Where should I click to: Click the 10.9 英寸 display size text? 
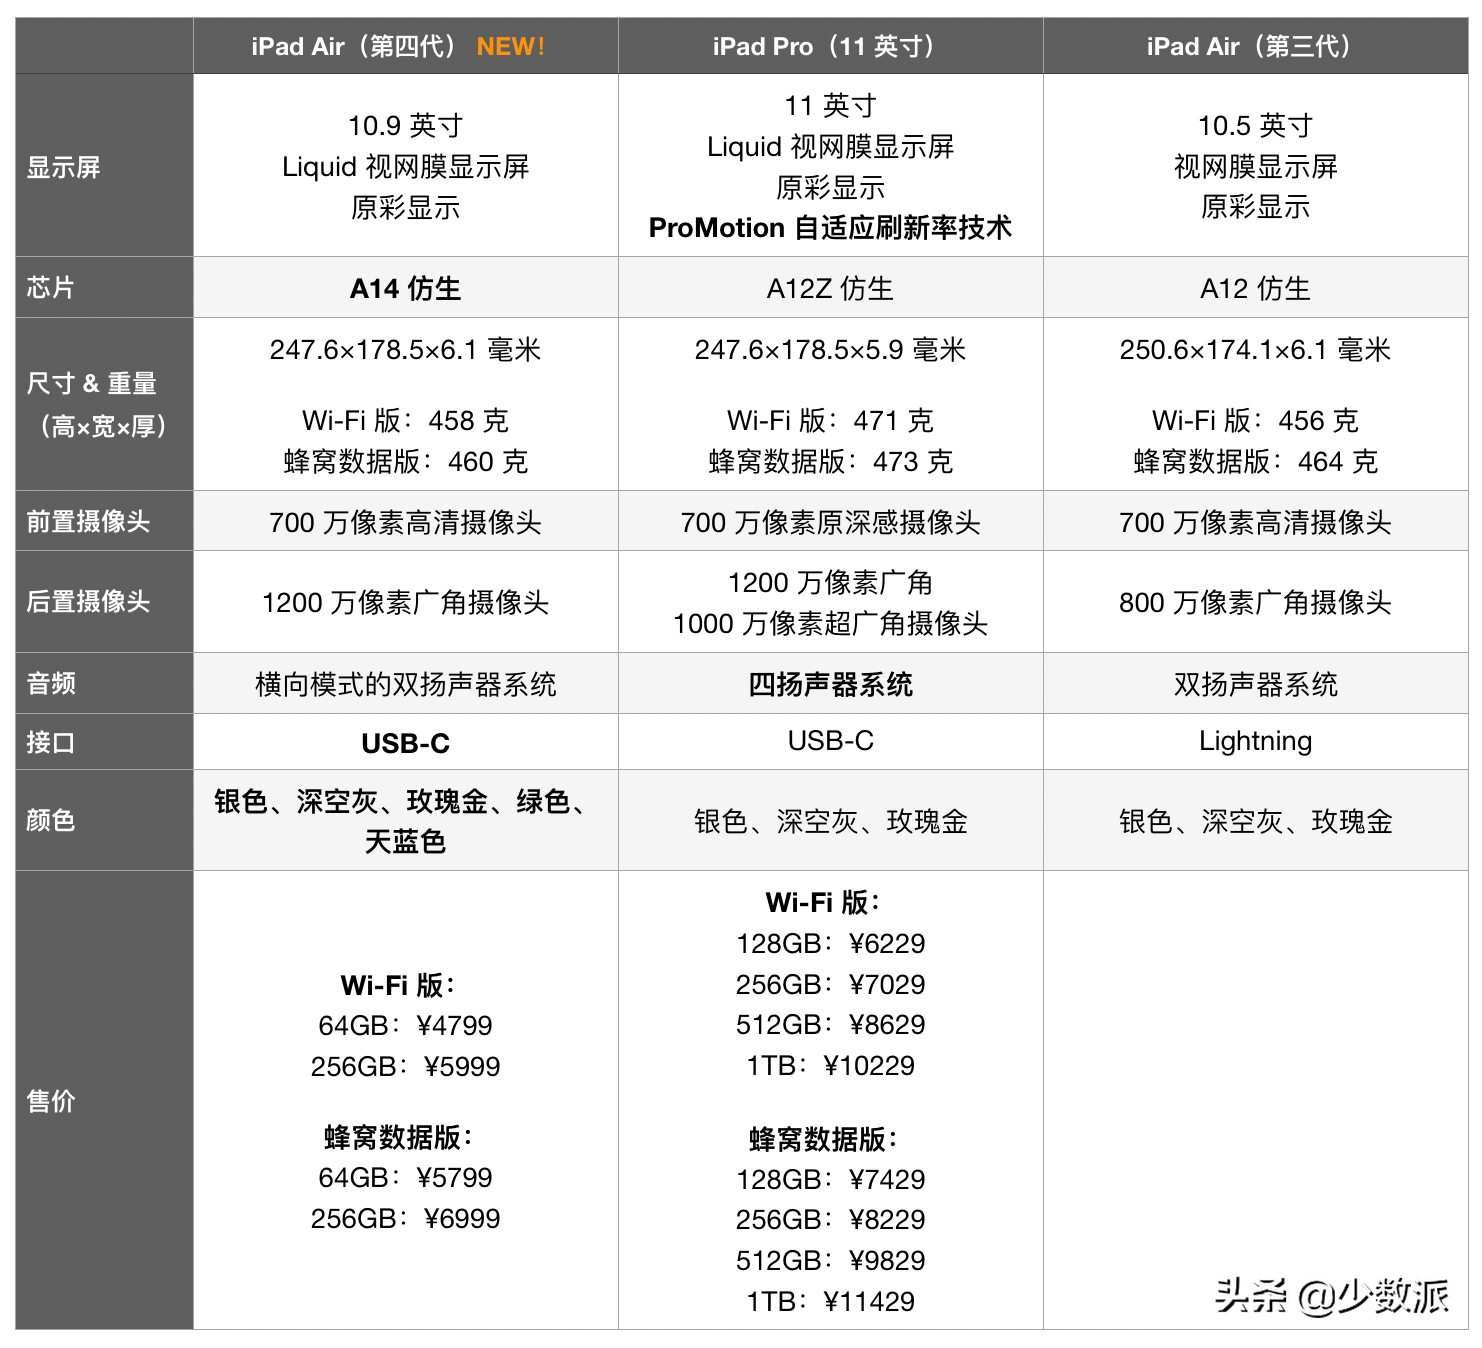[405, 125]
